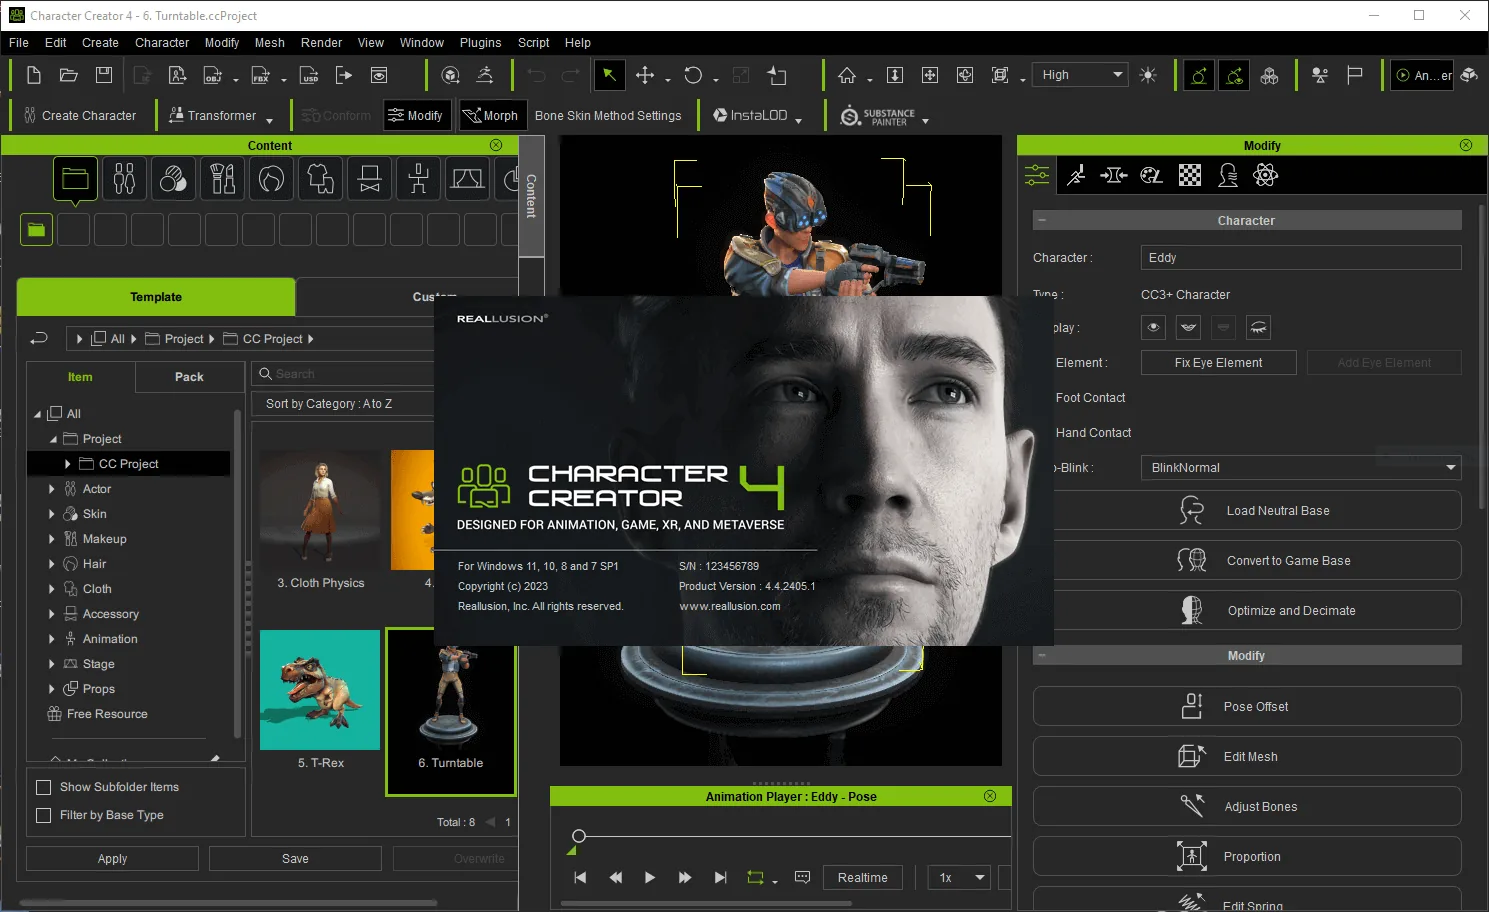Enable Show Subfolder Items checkbox
The height and width of the screenshot is (912, 1489).
(43, 787)
